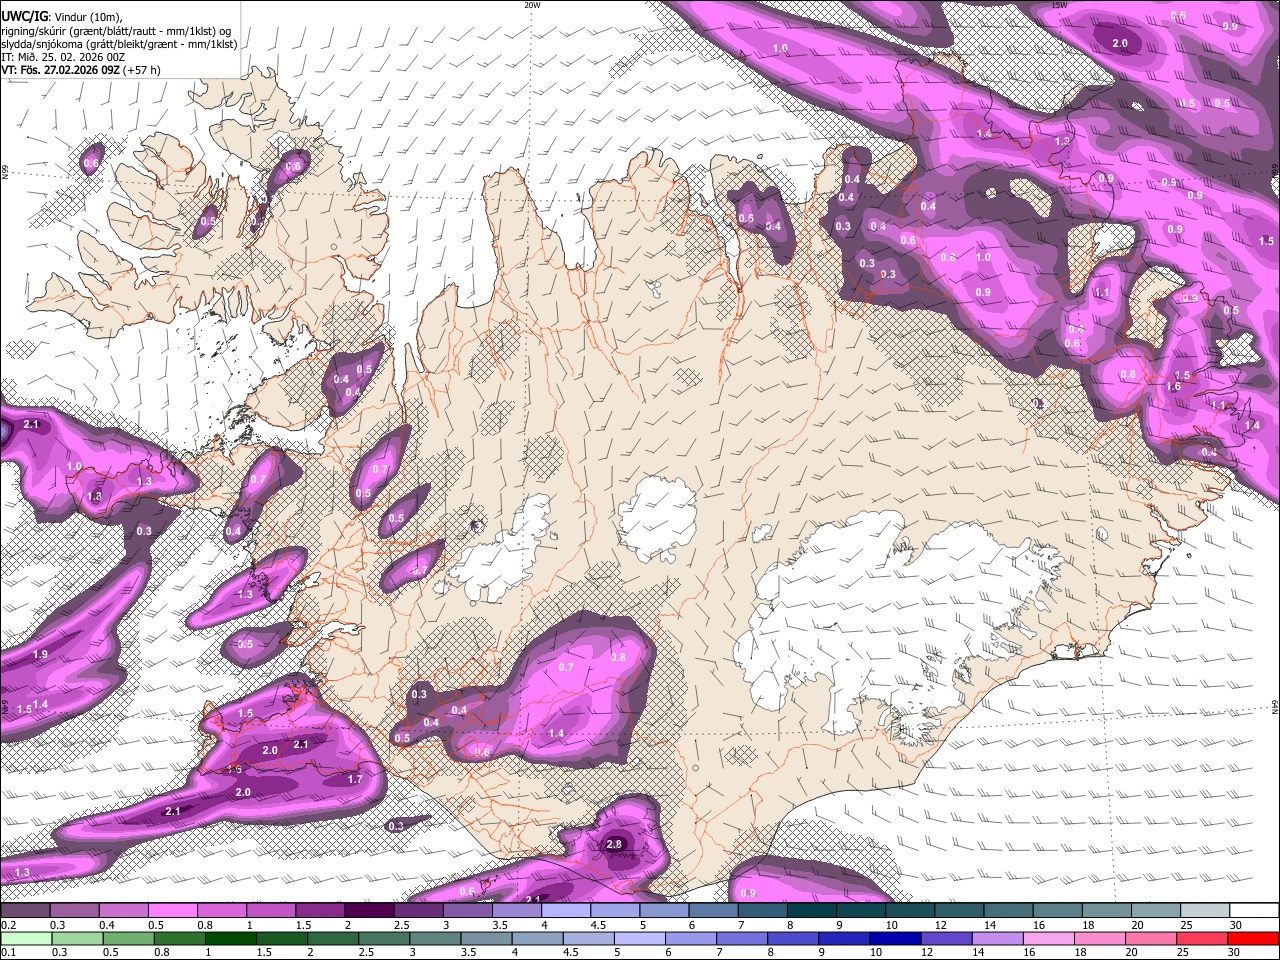The width and height of the screenshot is (1280, 960).
Task: Click the light pink 16 swatch in the rain legend
Action: tap(1047, 938)
